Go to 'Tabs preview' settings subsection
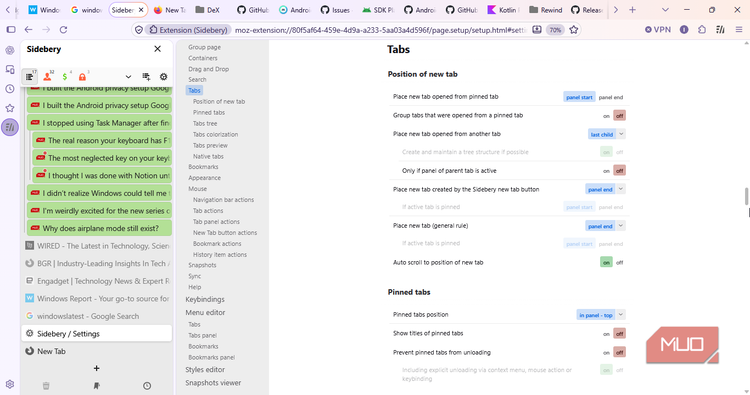Viewport: 750px width, 395px height. (210, 145)
